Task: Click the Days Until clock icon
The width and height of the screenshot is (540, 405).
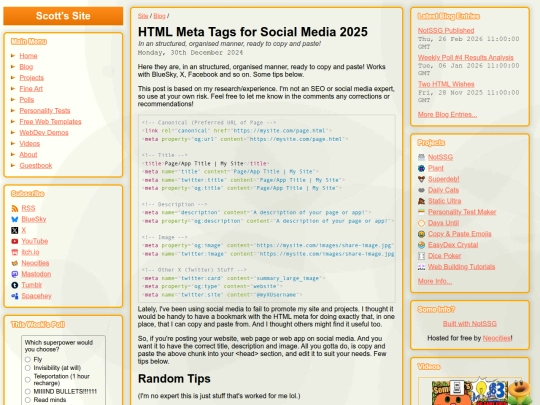Action: [x=421, y=223]
